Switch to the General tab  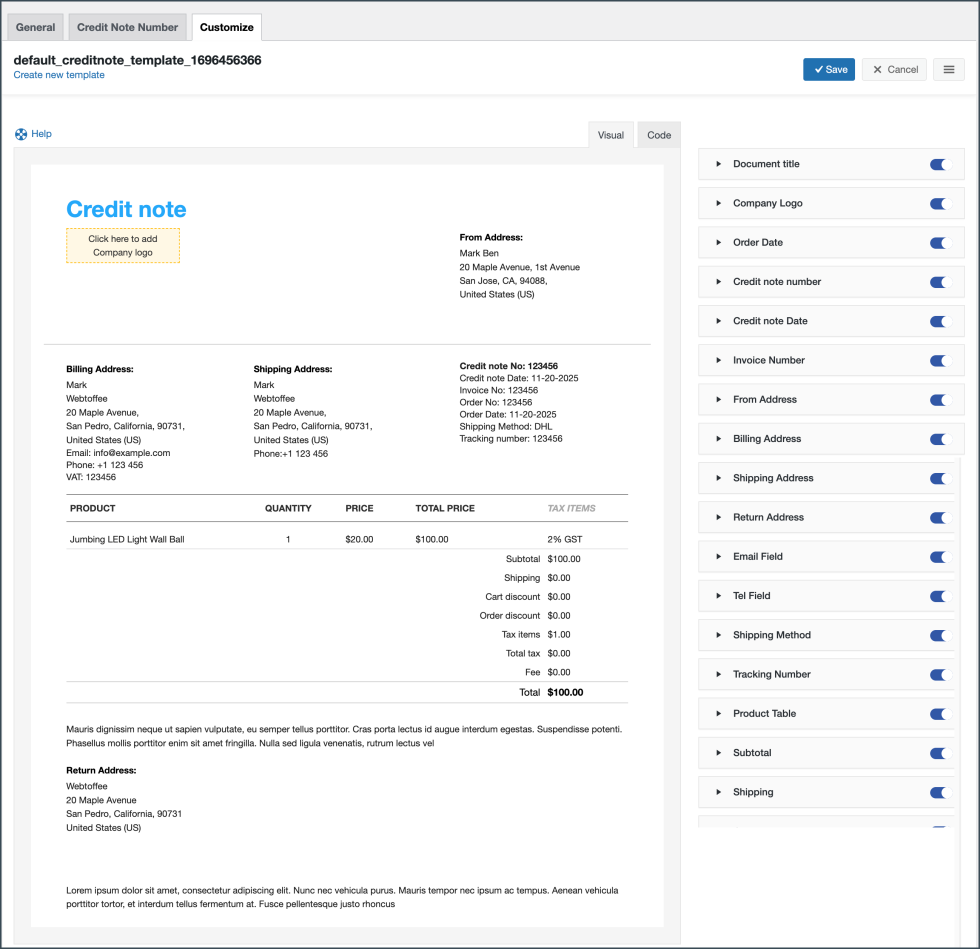[36, 28]
